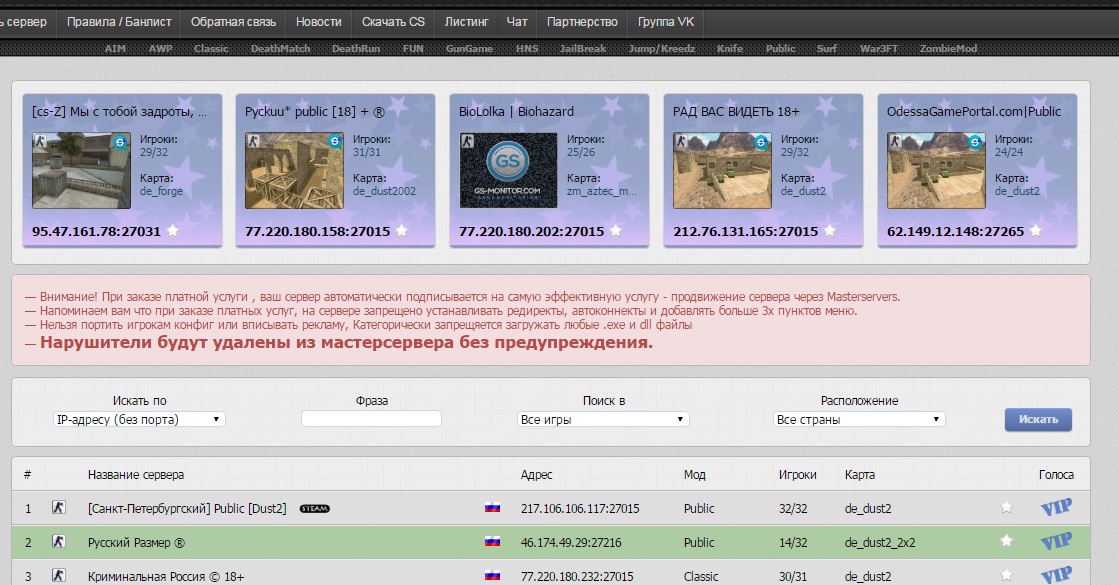Click the Counter-Strike game icon in Русский Размер row
This screenshot has height=585, width=1119.
tap(59, 541)
